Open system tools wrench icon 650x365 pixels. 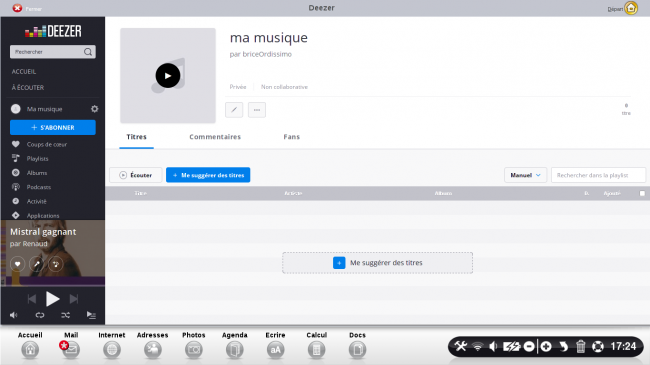(x=461, y=346)
